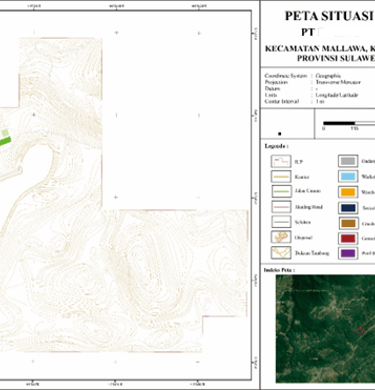Pick the gray legend color swatch
The height and width of the screenshot is (390, 375).
click(x=348, y=161)
